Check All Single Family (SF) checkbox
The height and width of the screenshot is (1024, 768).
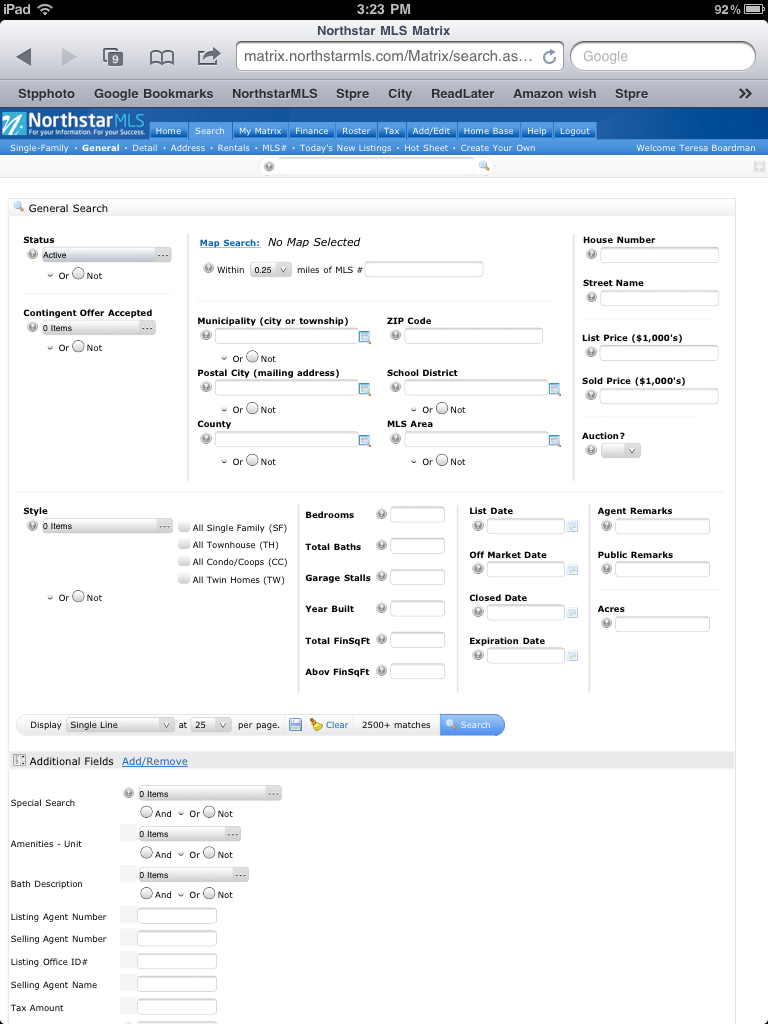pyautogui.click(x=184, y=527)
